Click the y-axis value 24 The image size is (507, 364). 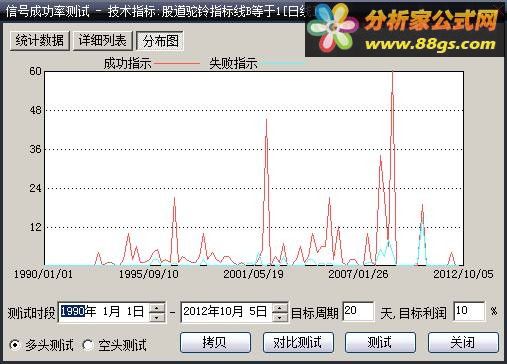click(x=36, y=188)
